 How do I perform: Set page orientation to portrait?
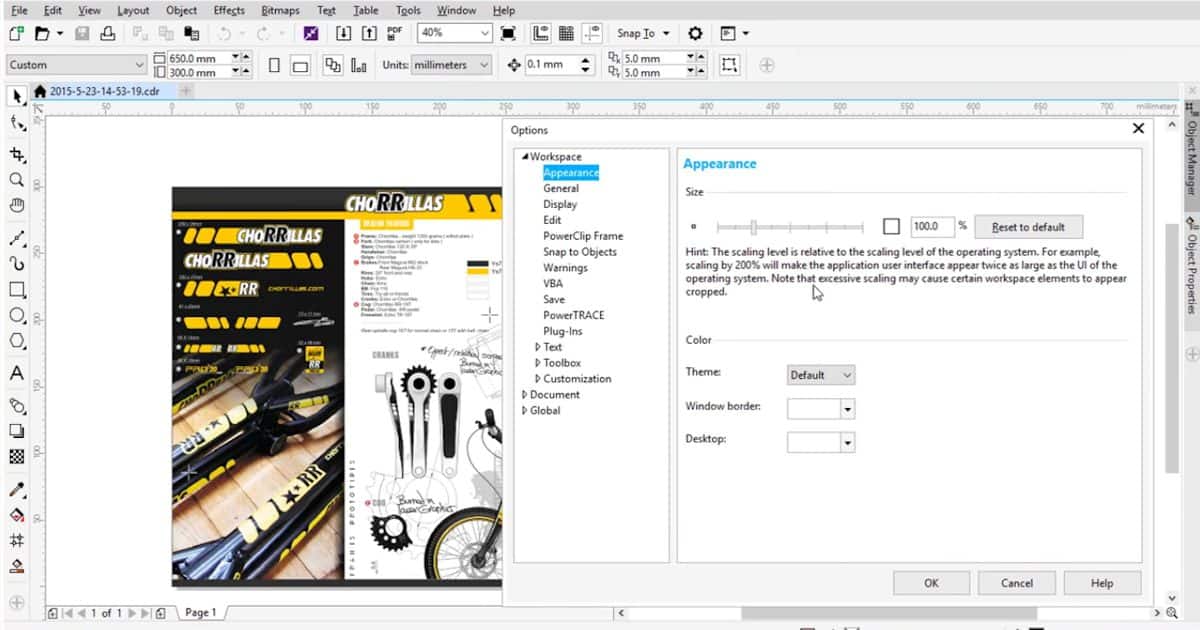pos(272,64)
